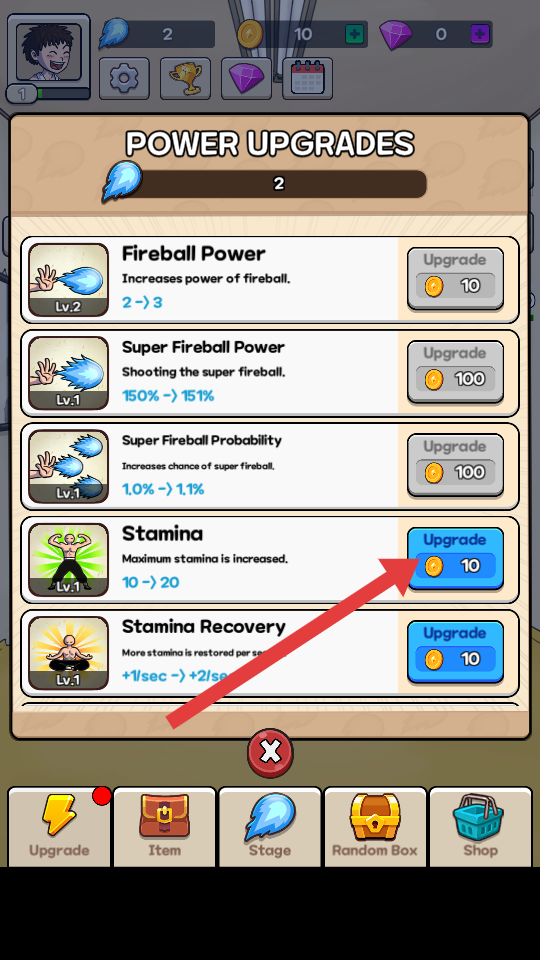The height and width of the screenshot is (960, 540).
Task: Open the trophy achievements icon
Action: tap(186, 78)
